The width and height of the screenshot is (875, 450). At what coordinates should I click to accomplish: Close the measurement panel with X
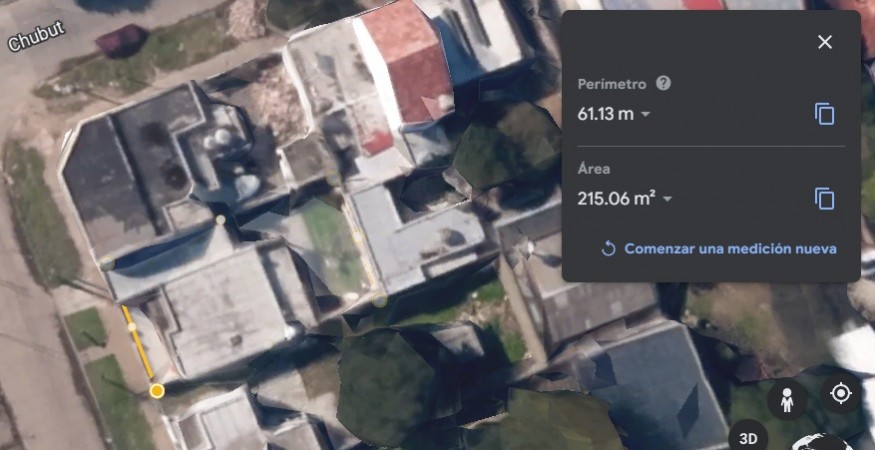824,42
